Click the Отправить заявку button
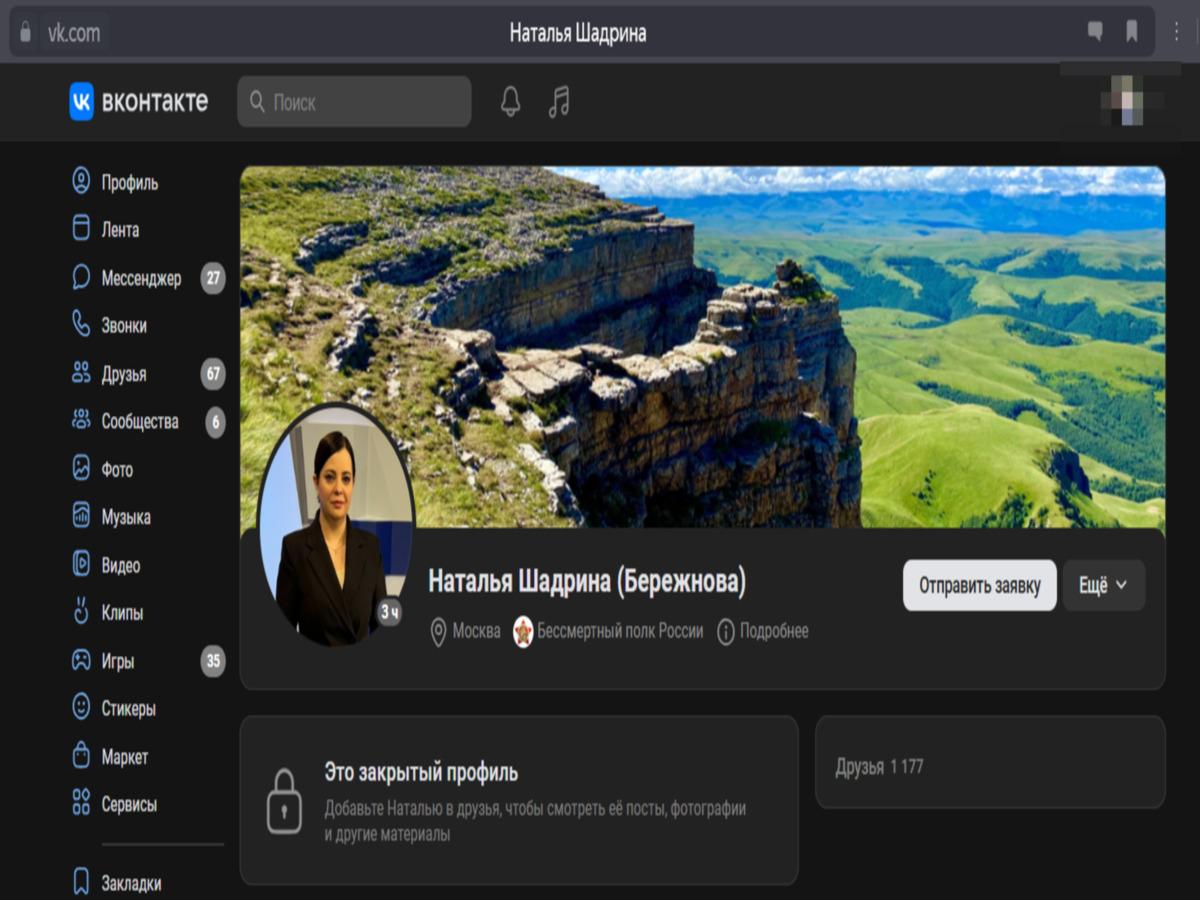The image size is (1200, 900). [980, 586]
